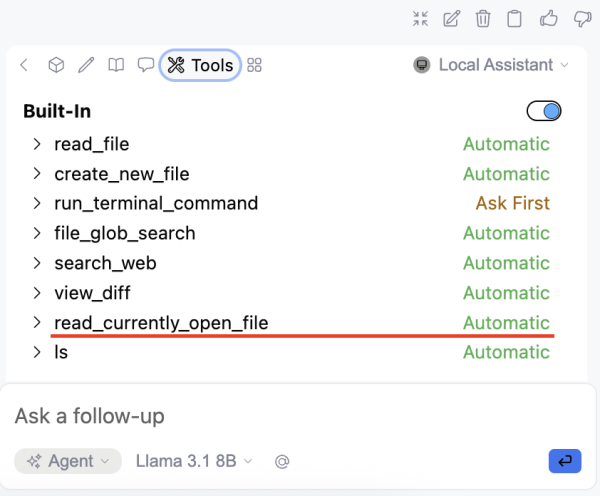Open the grid blocks icon beside Tools
Image resolution: width=600 pixels, height=496 pixels.
[255, 65]
